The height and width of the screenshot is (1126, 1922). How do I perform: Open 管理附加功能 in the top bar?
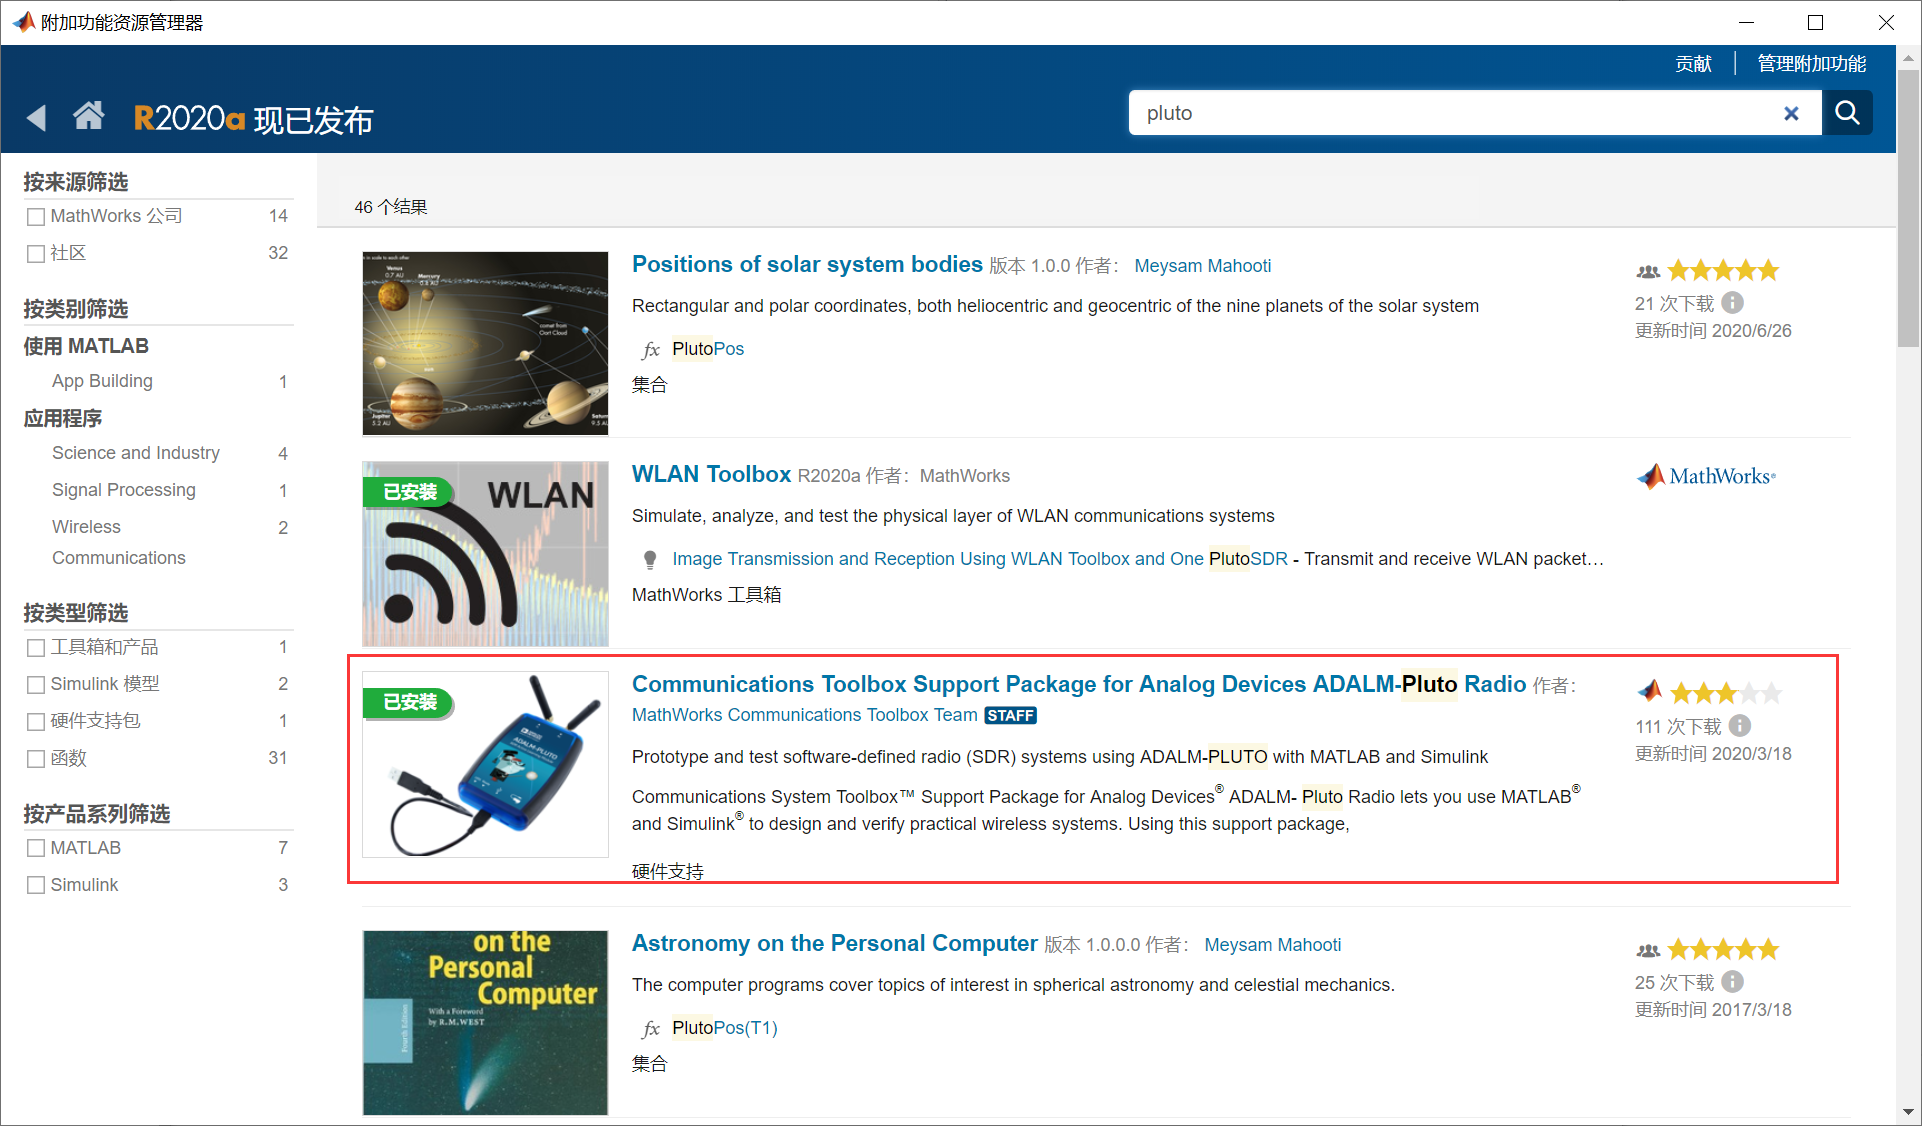pos(1811,64)
